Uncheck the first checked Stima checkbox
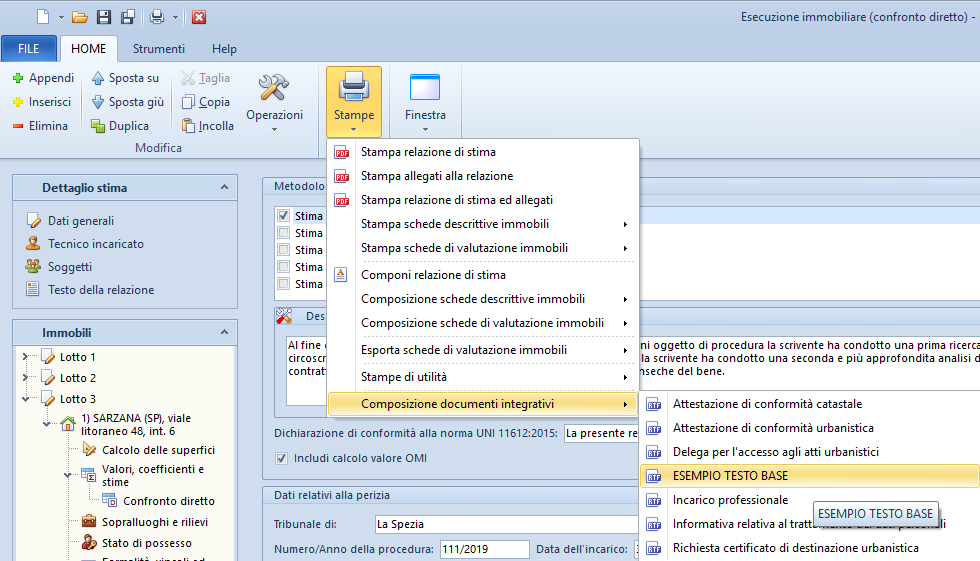The image size is (980, 561). (284, 216)
